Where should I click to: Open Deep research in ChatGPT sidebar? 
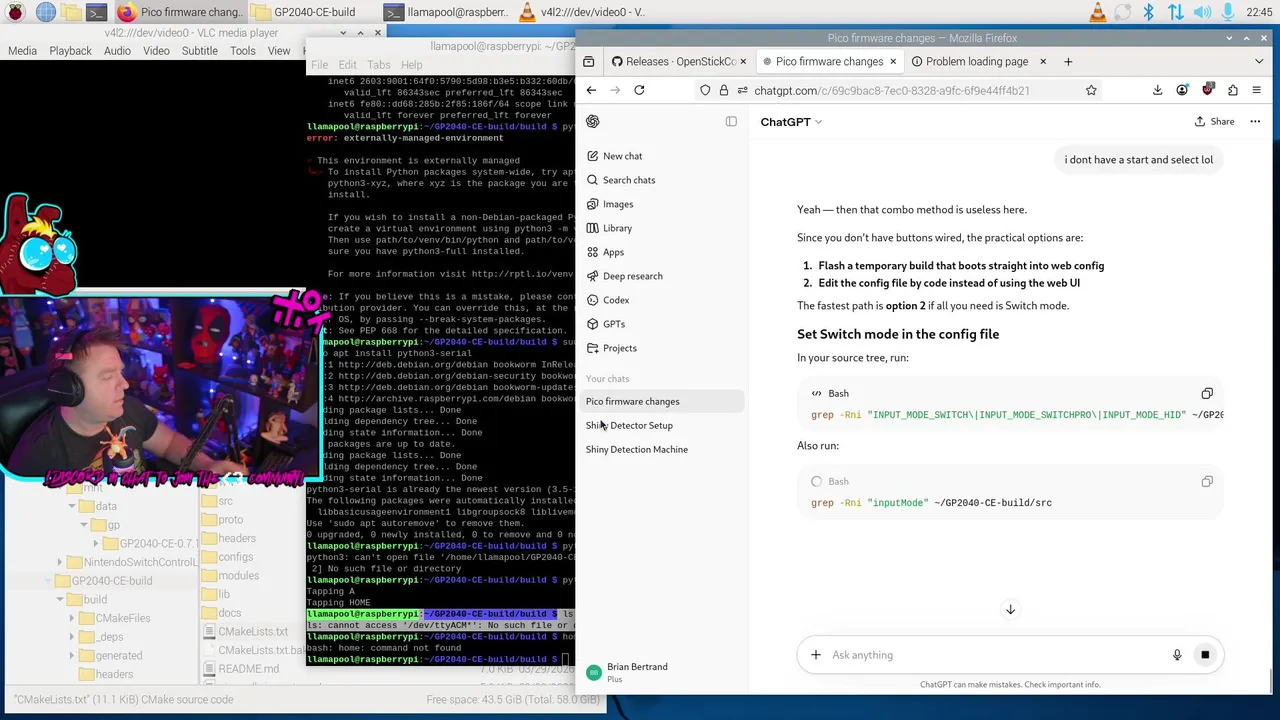click(664, 276)
